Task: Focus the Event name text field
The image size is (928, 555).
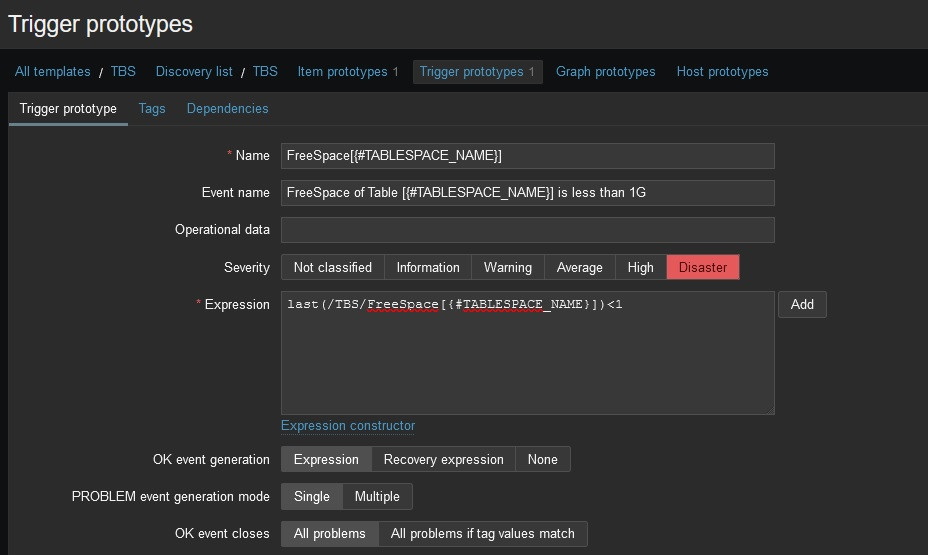Action: tap(527, 193)
